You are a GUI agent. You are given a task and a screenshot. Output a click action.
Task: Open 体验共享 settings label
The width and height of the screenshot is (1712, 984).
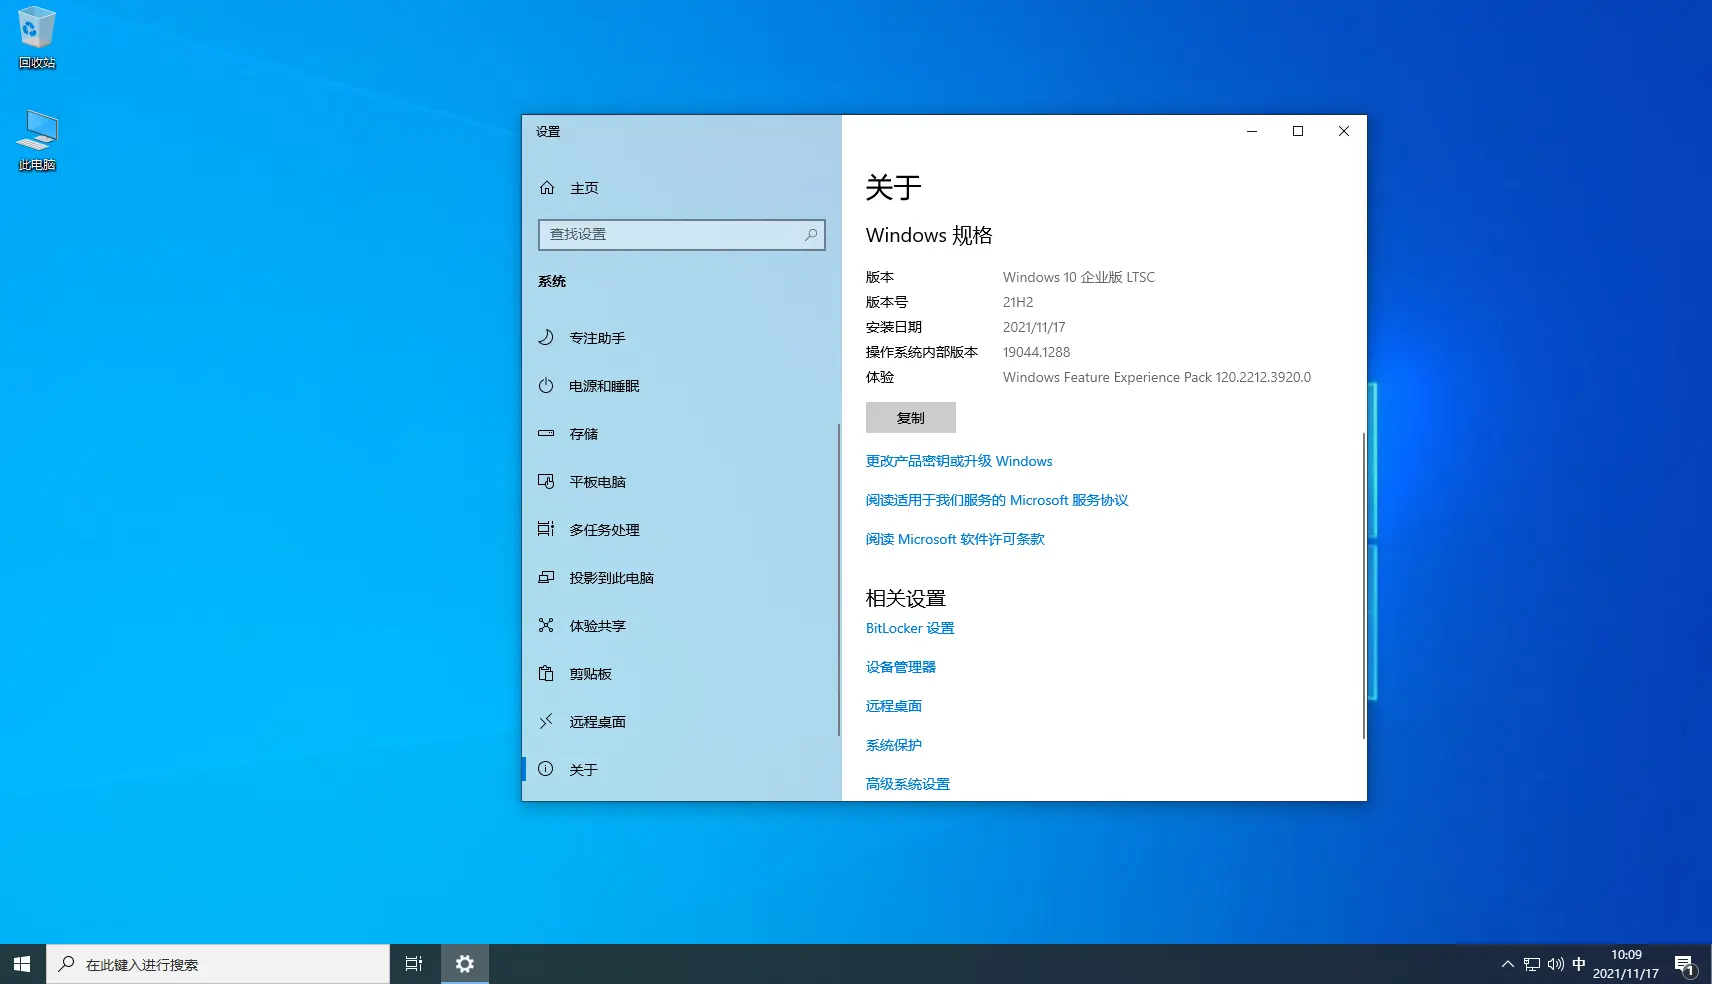pyautogui.click(x=598, y=626)
